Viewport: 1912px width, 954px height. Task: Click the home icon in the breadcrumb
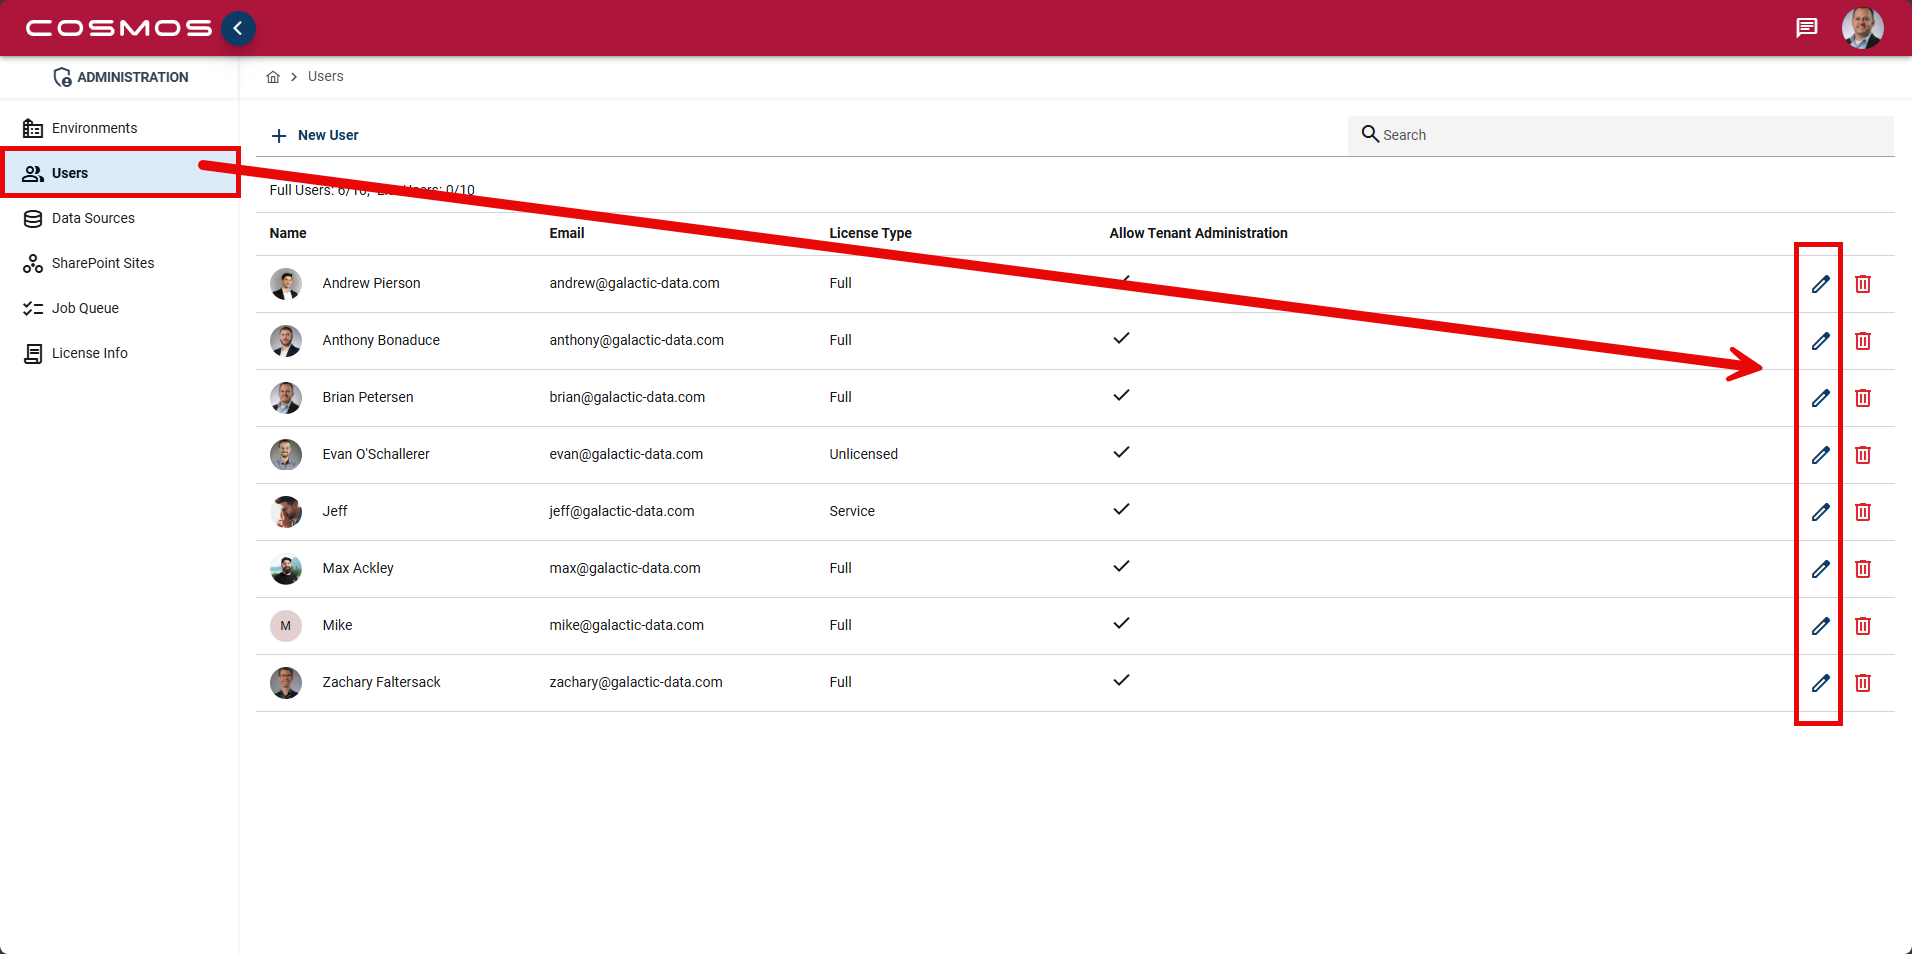(272, 76)
